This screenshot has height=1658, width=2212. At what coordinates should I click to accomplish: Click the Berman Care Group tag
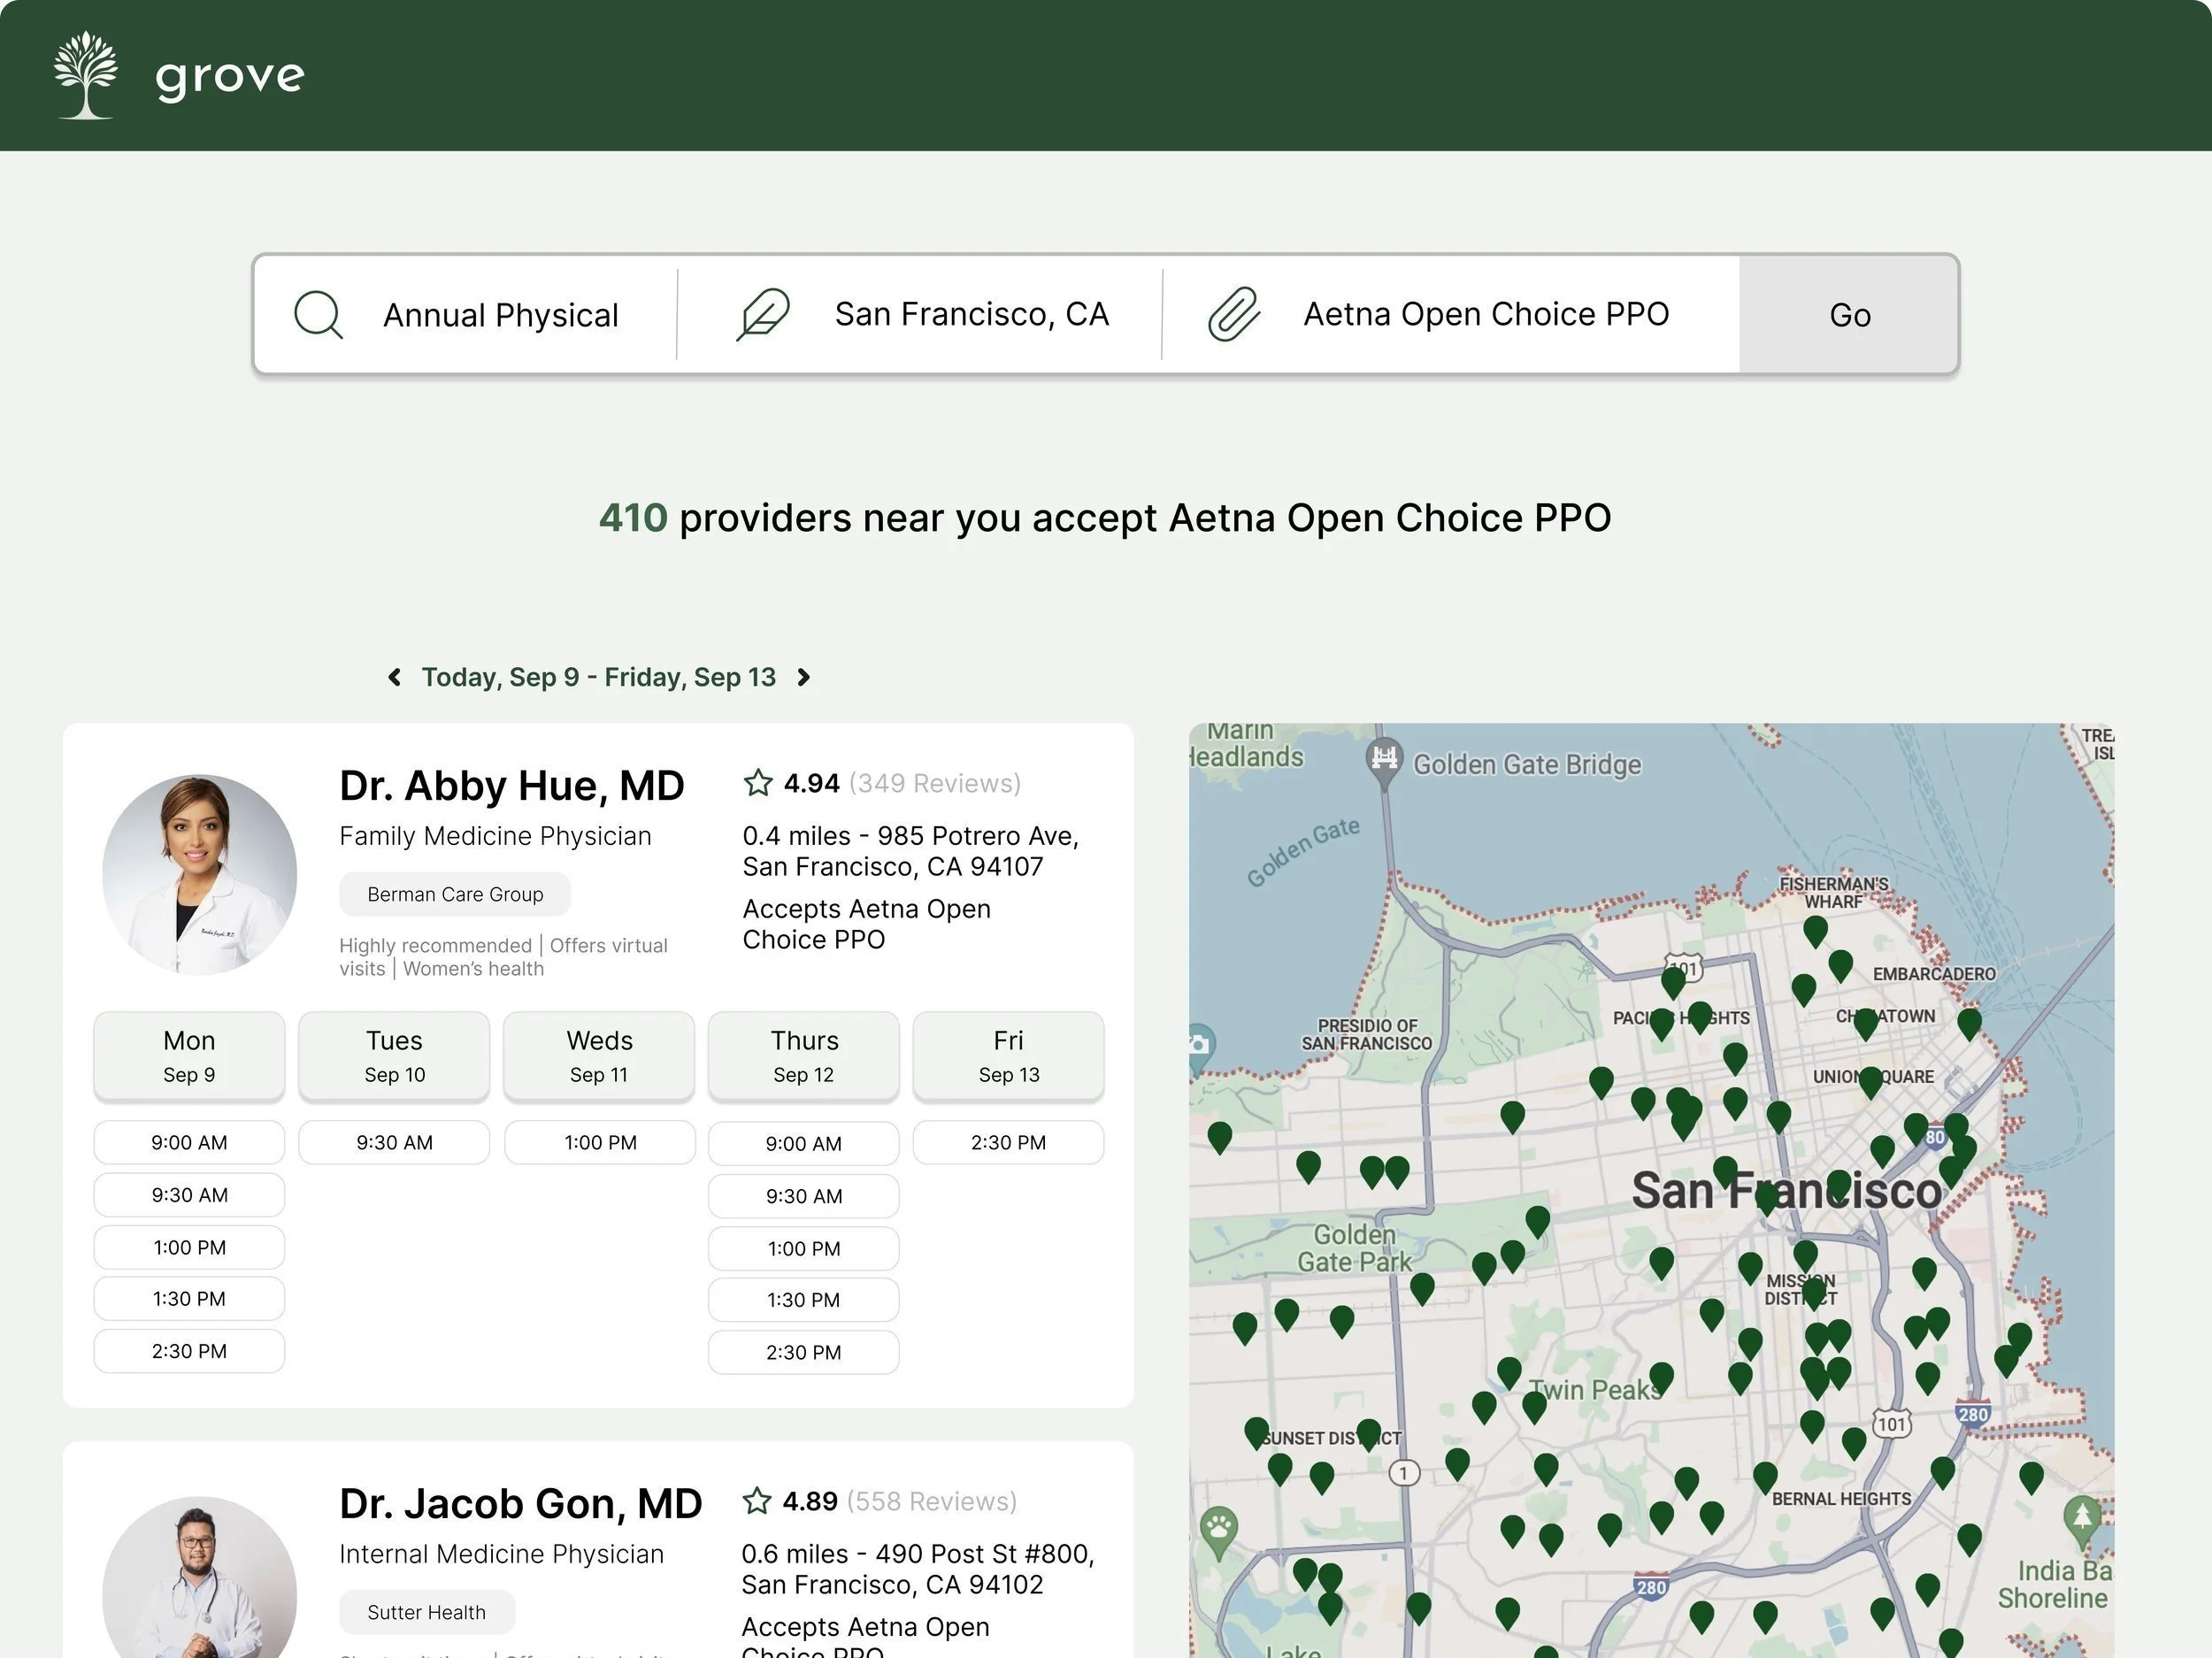[455, 894]
